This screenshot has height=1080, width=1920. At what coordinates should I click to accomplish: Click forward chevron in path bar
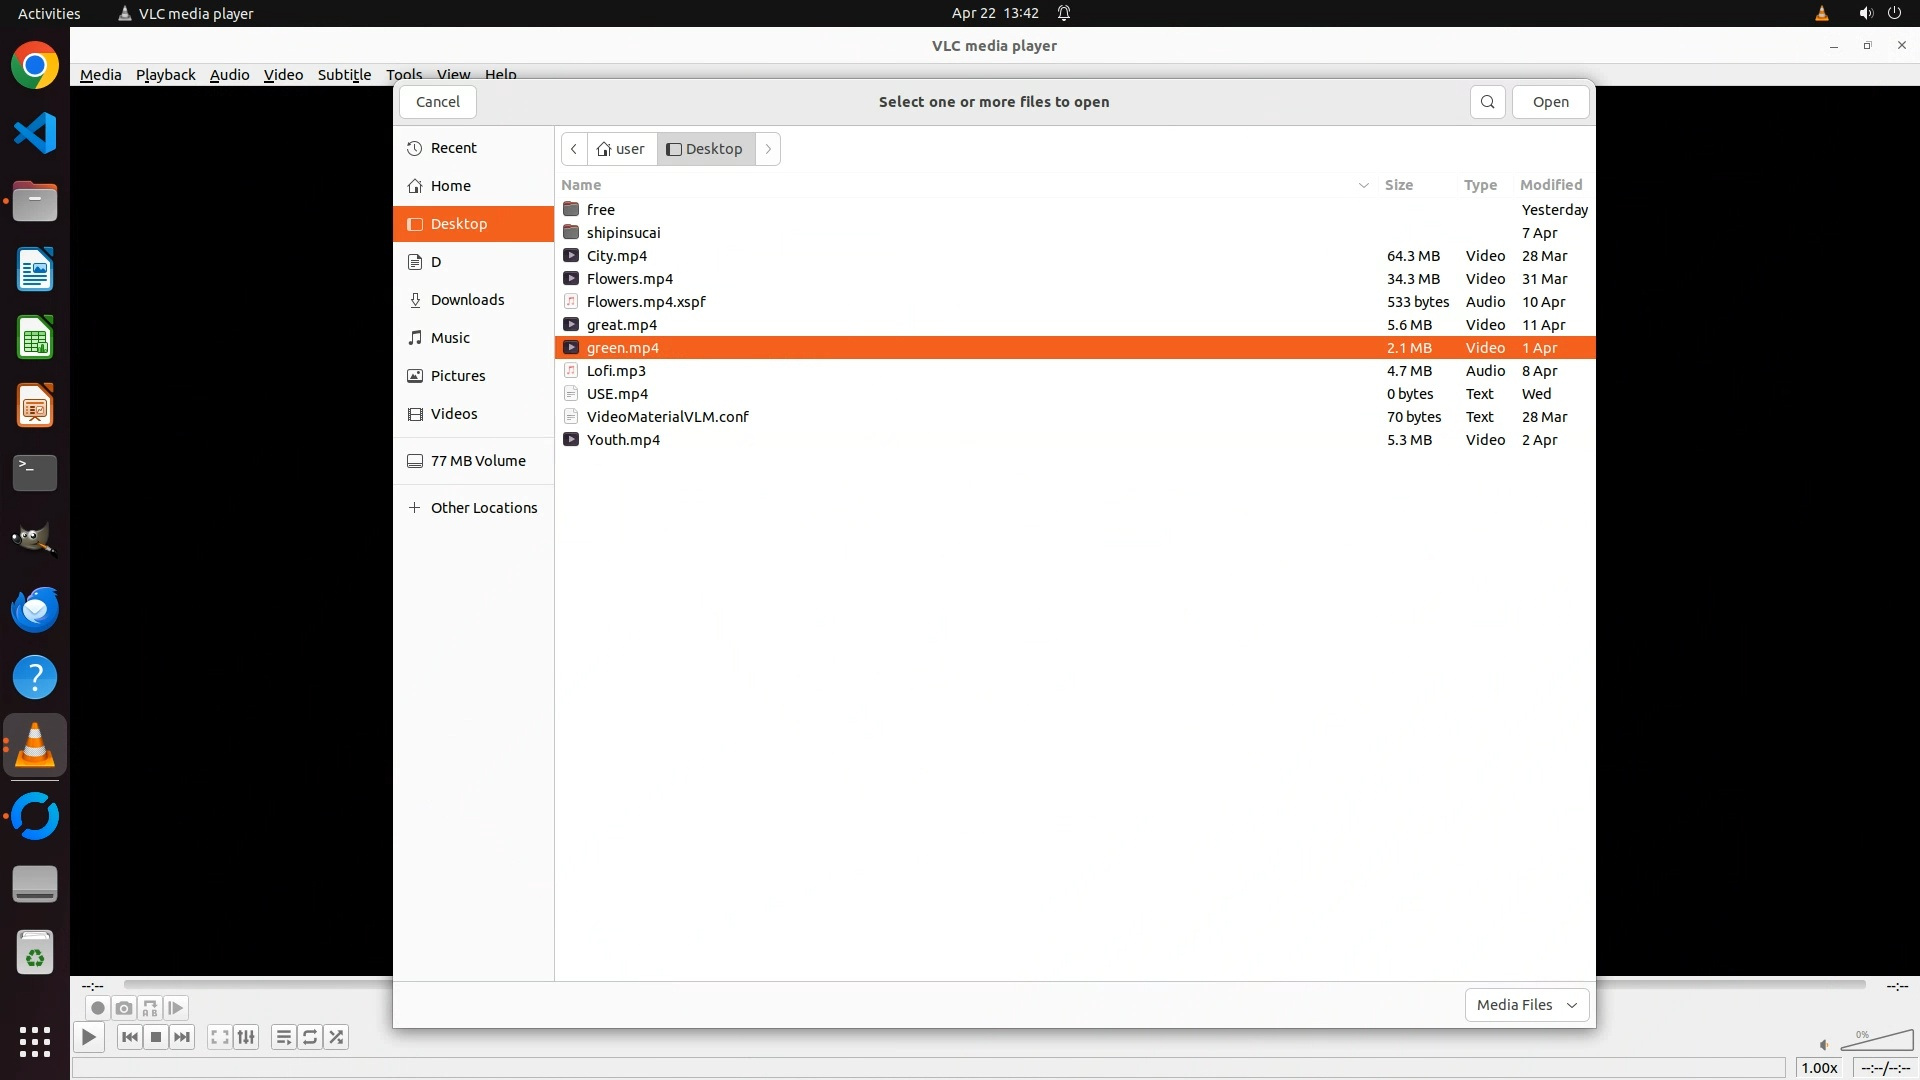pos(768,149)
